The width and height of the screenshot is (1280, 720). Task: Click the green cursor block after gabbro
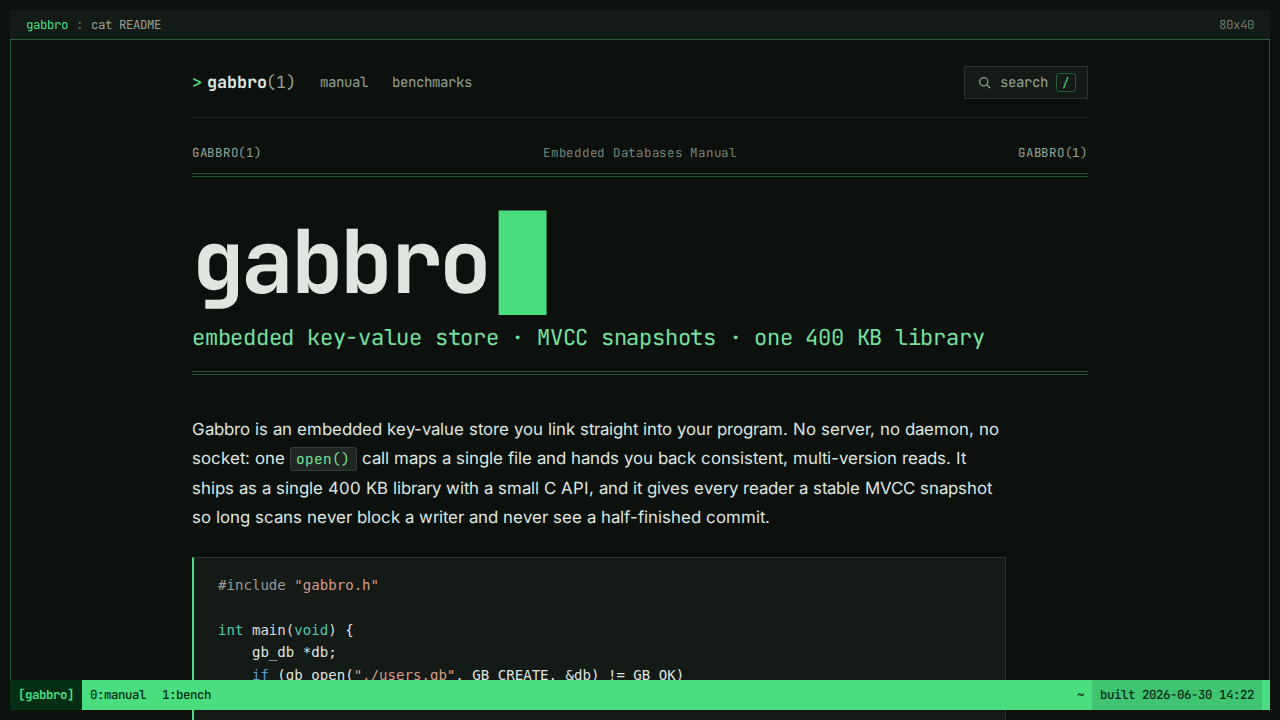point(523,262)
